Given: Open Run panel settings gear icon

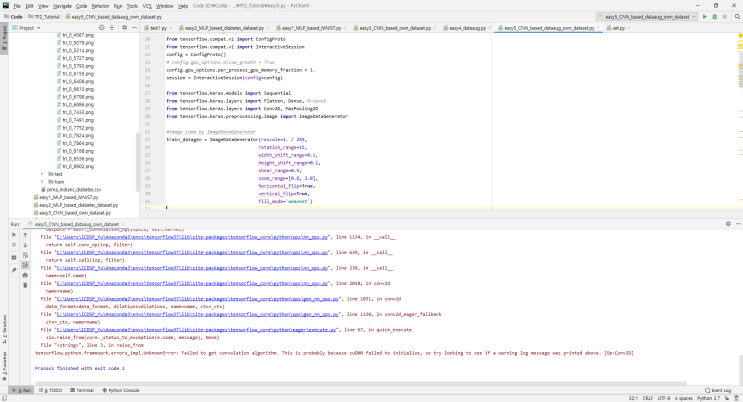Looking at the screenshot, I should point(728,225).
